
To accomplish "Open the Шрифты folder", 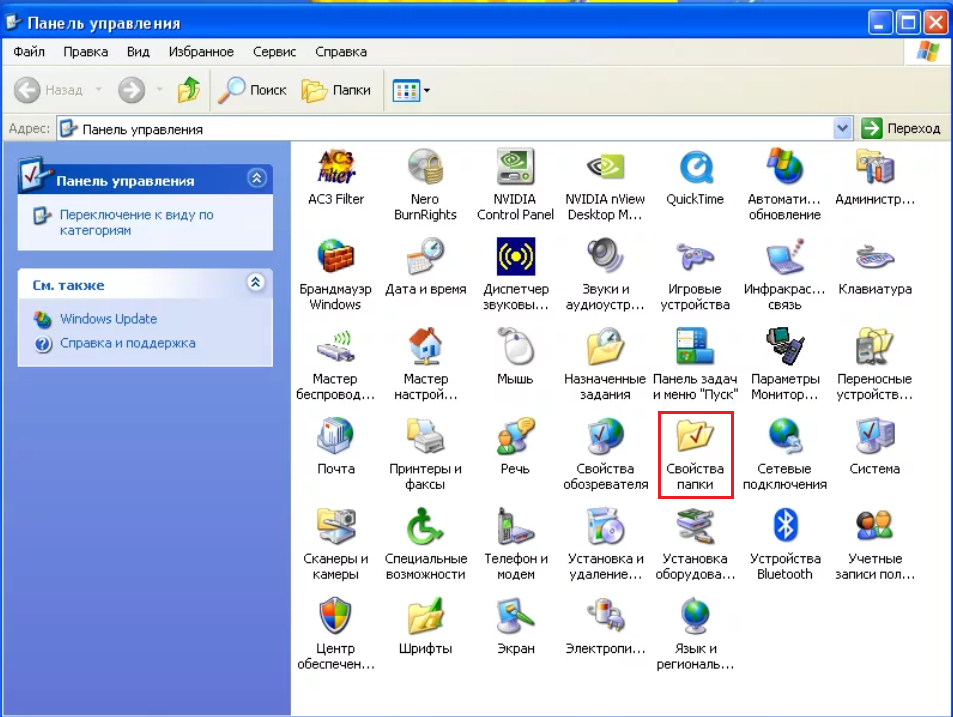I will click(425, 627).
